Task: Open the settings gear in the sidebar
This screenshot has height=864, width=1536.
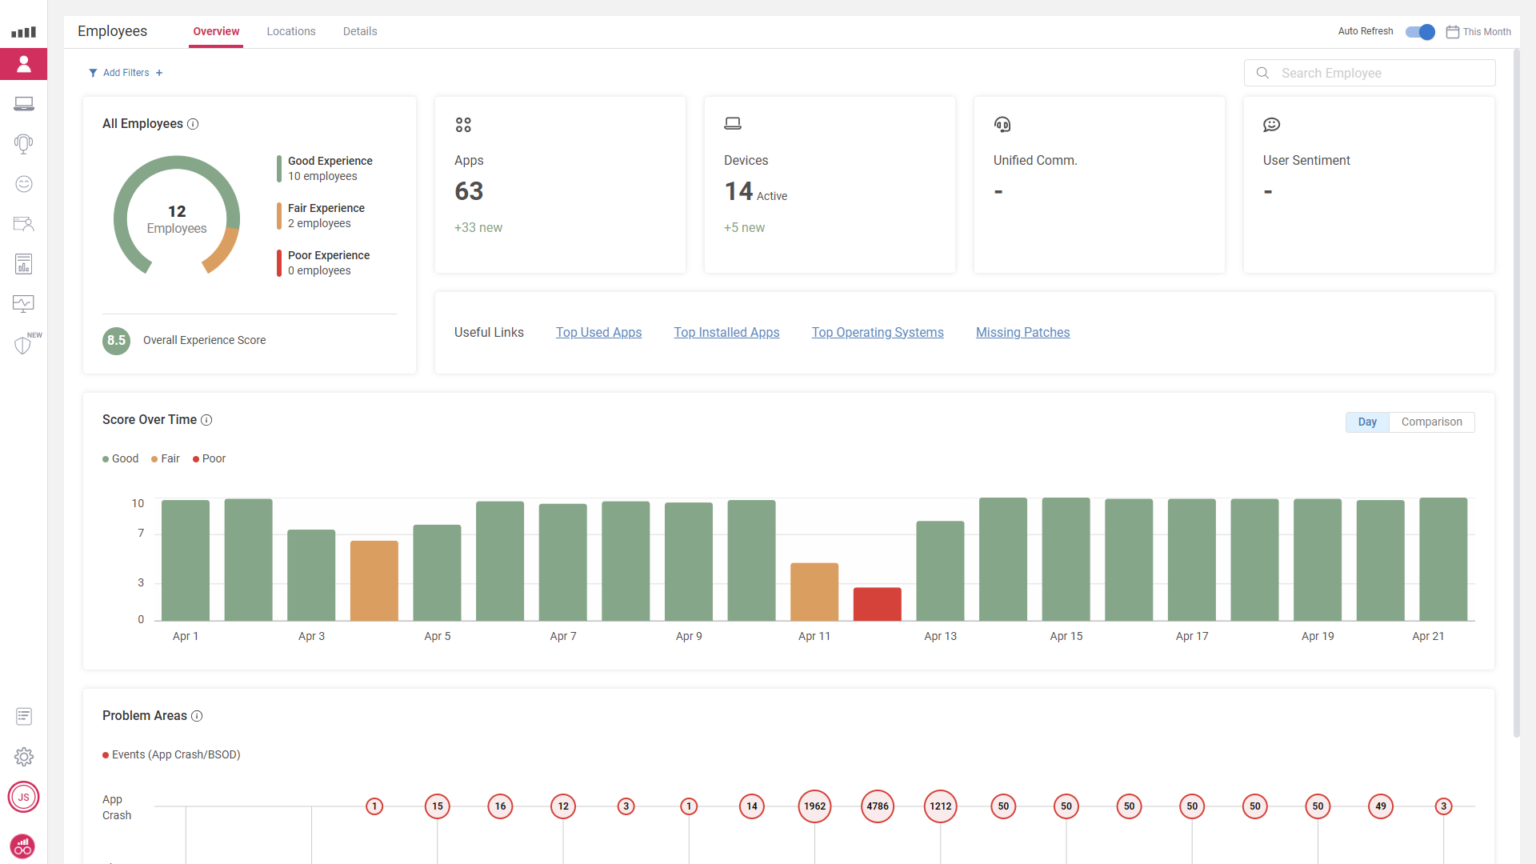Action: point(23,756)
